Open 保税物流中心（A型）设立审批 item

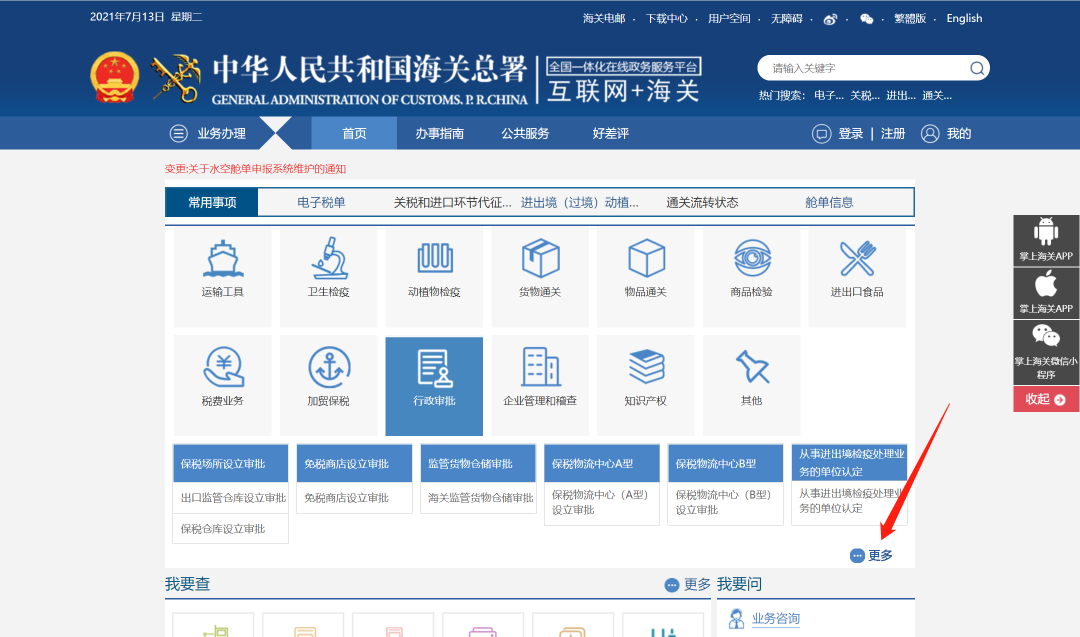click(x=601, y=503)
